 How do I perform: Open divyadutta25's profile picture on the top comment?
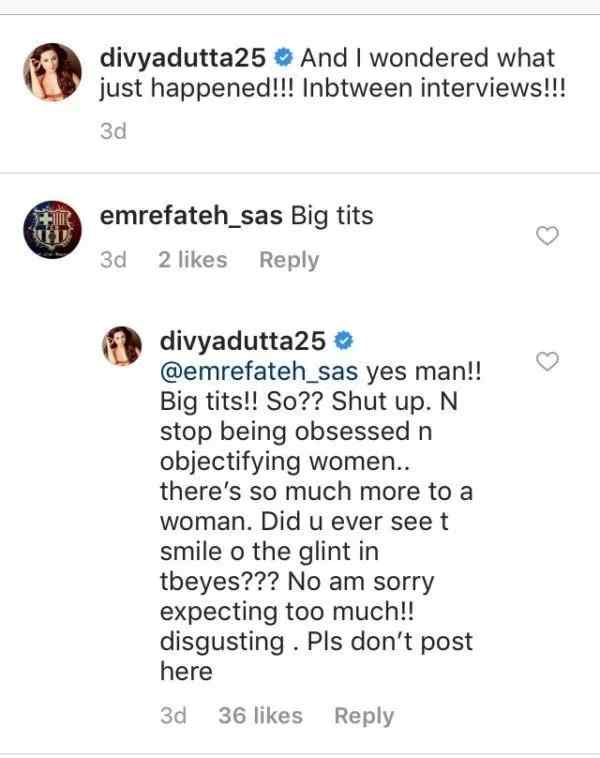pyautogui.click(x=51, y=72)
